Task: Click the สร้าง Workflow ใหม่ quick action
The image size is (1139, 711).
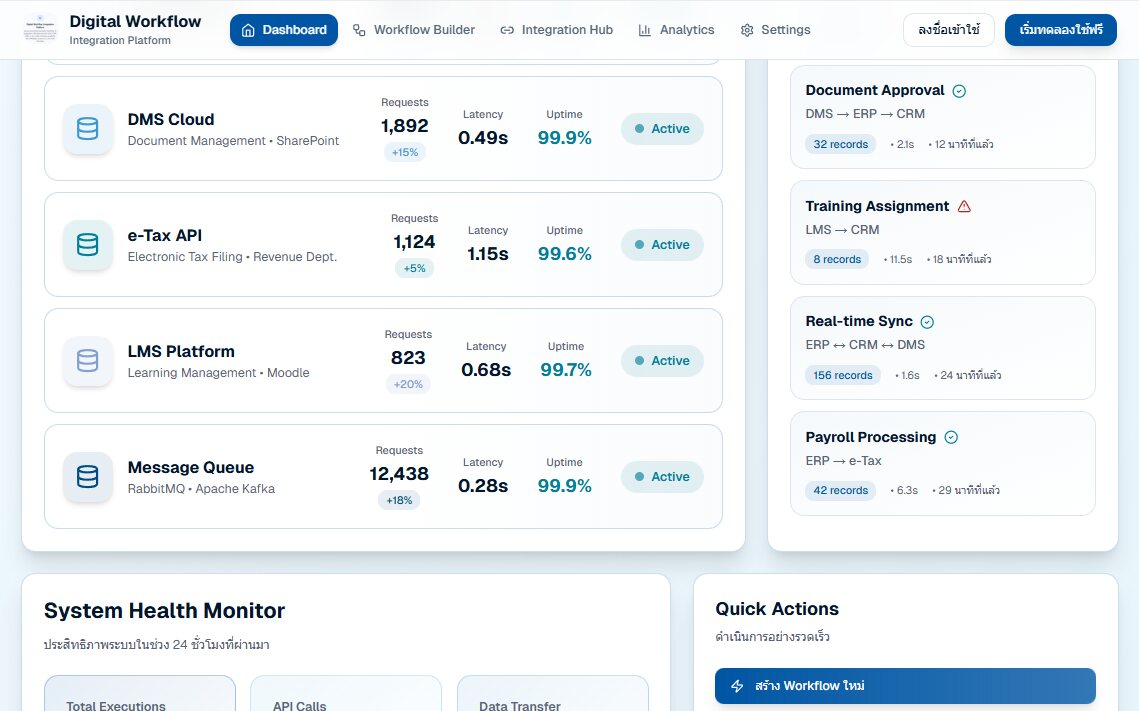Action: [905, 686]
